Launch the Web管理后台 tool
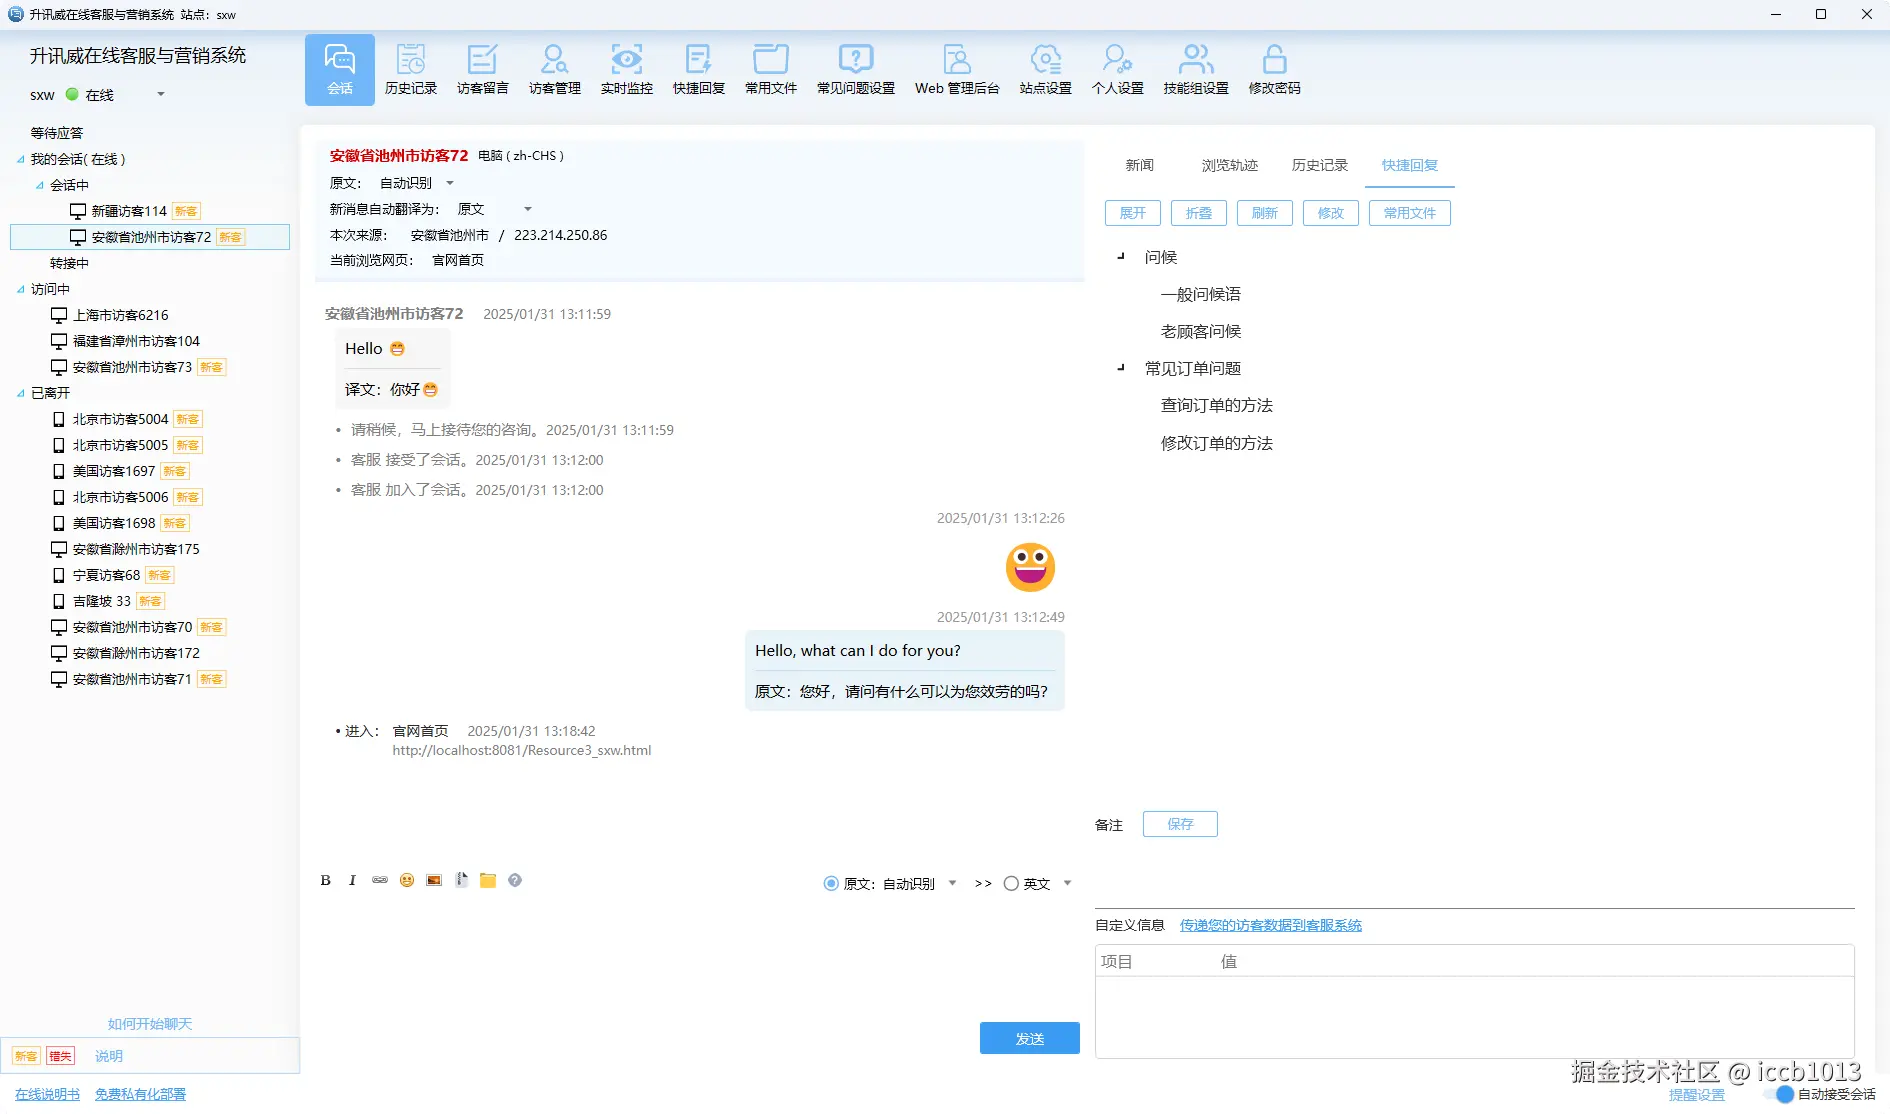The height and width of the screenshot is (1114, 1890). (x=956, y=68)
